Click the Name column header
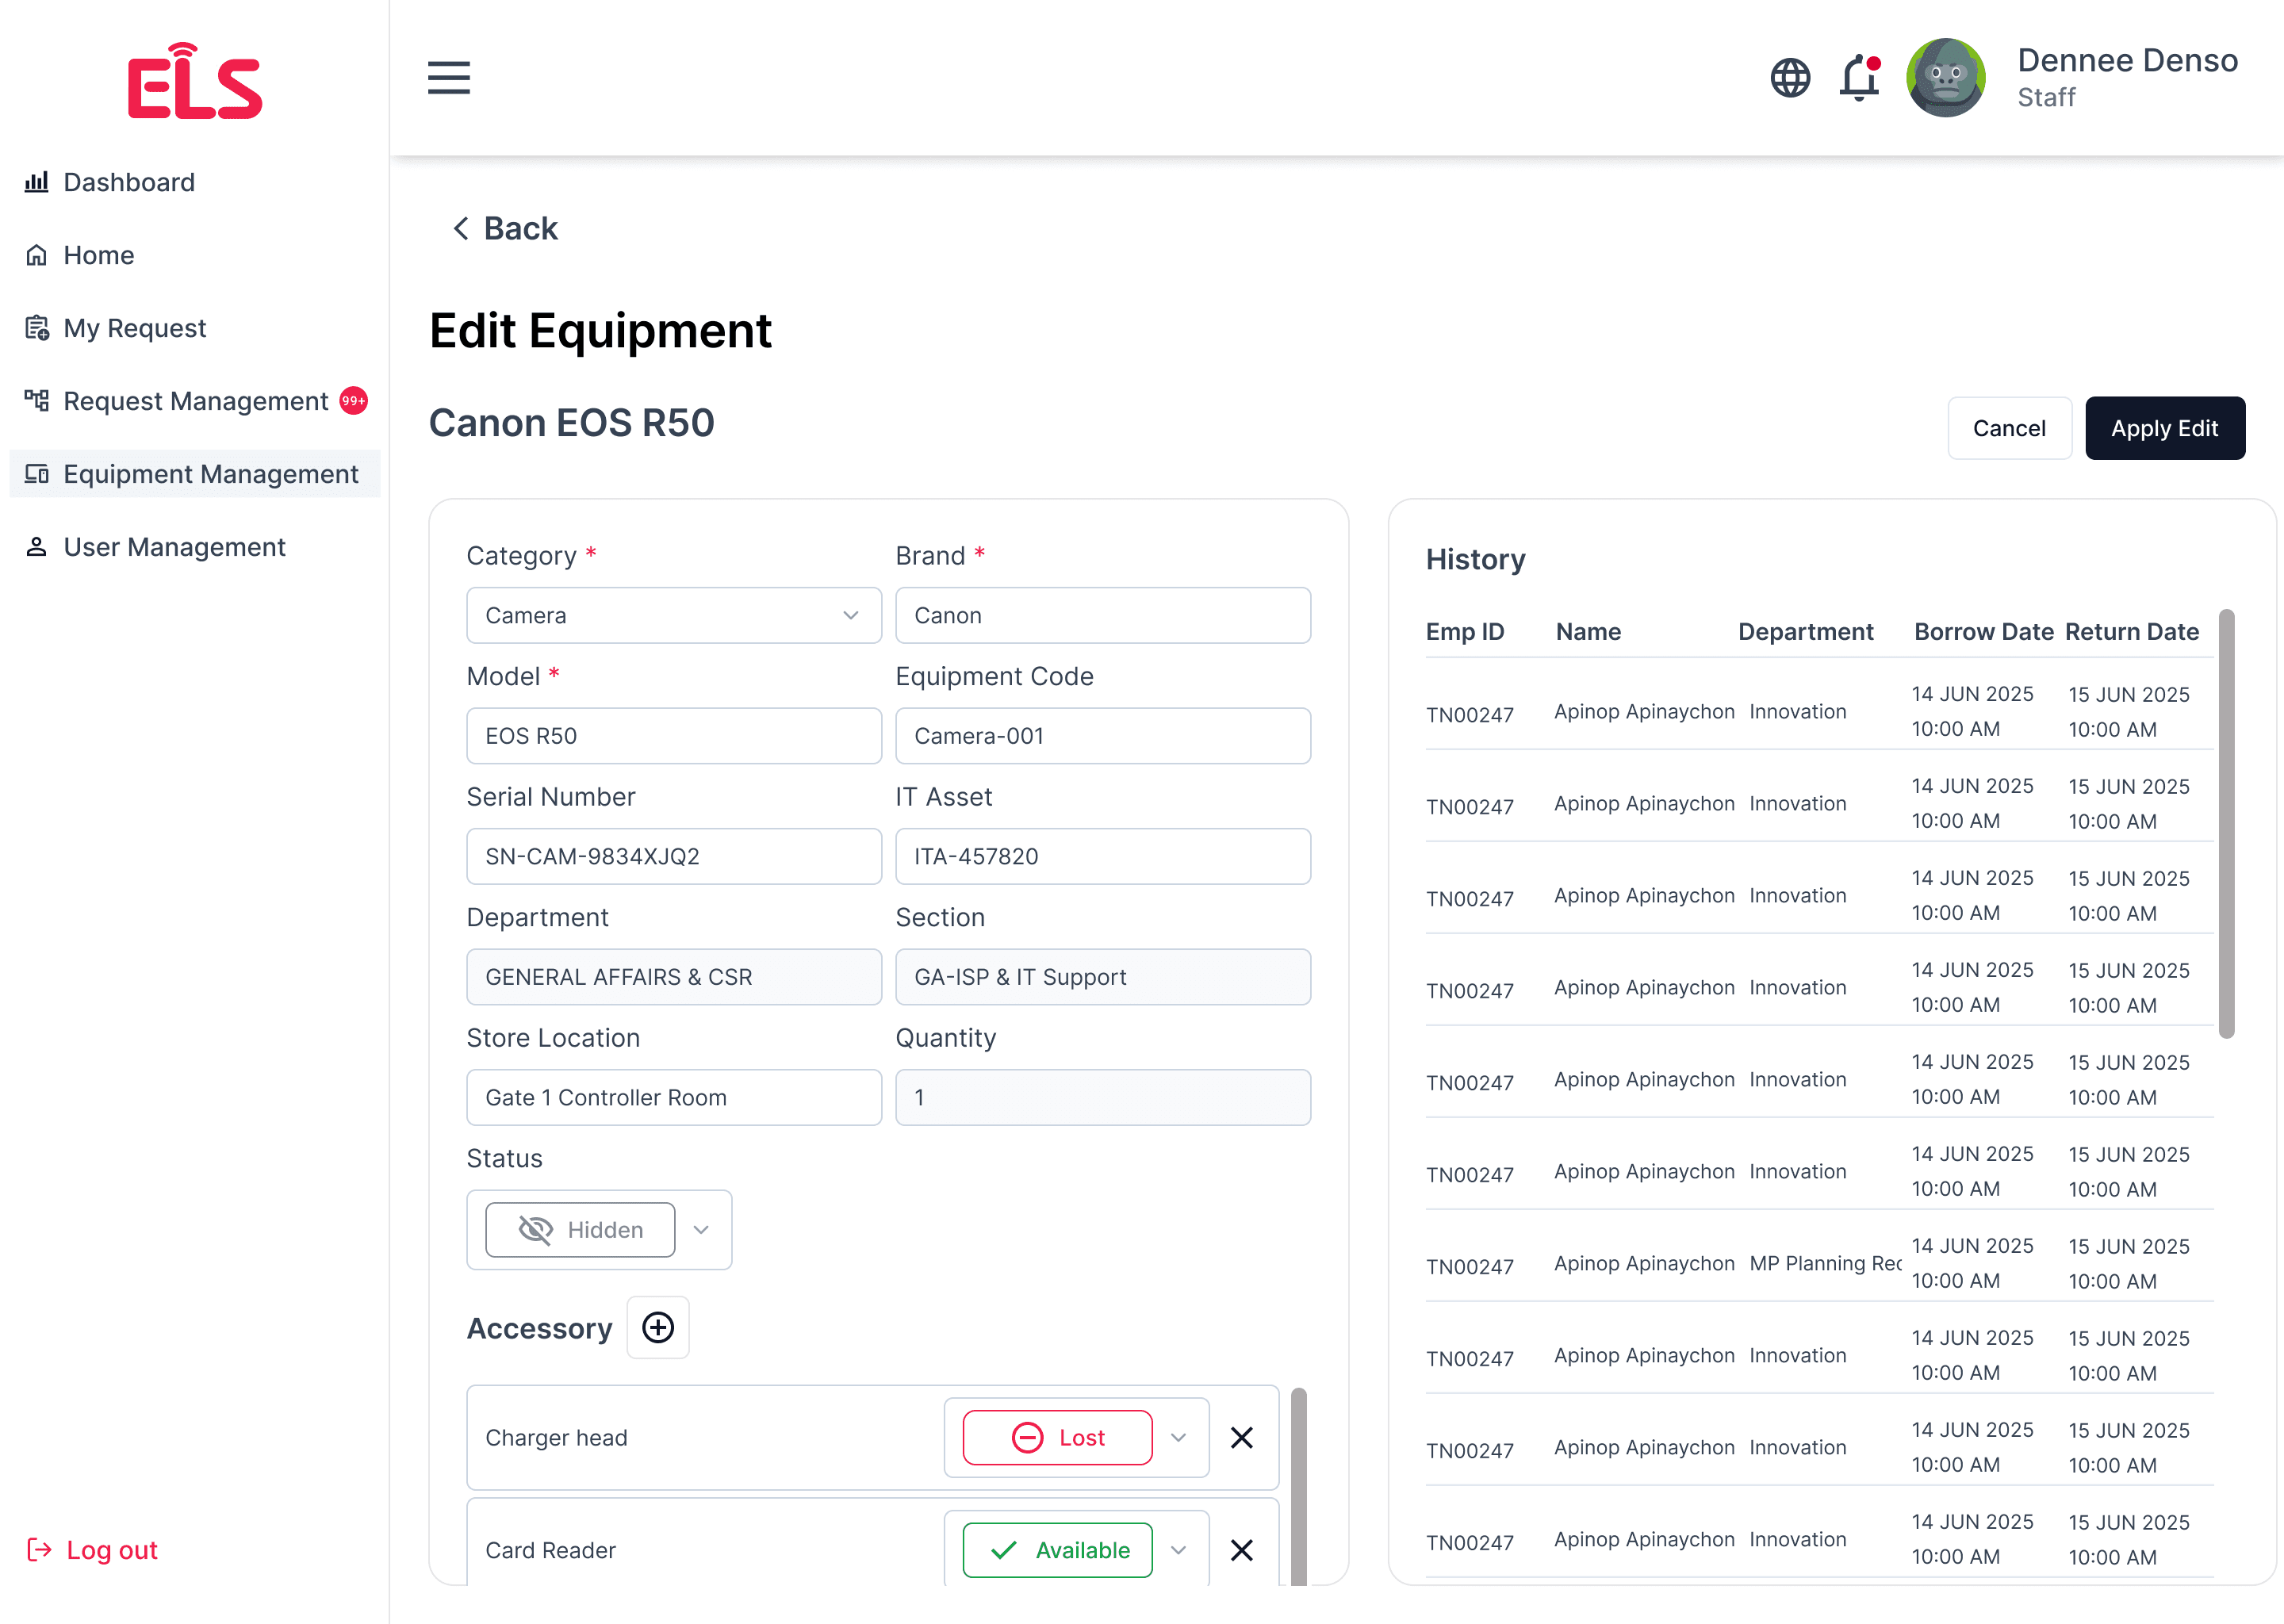 (1588, 632)
